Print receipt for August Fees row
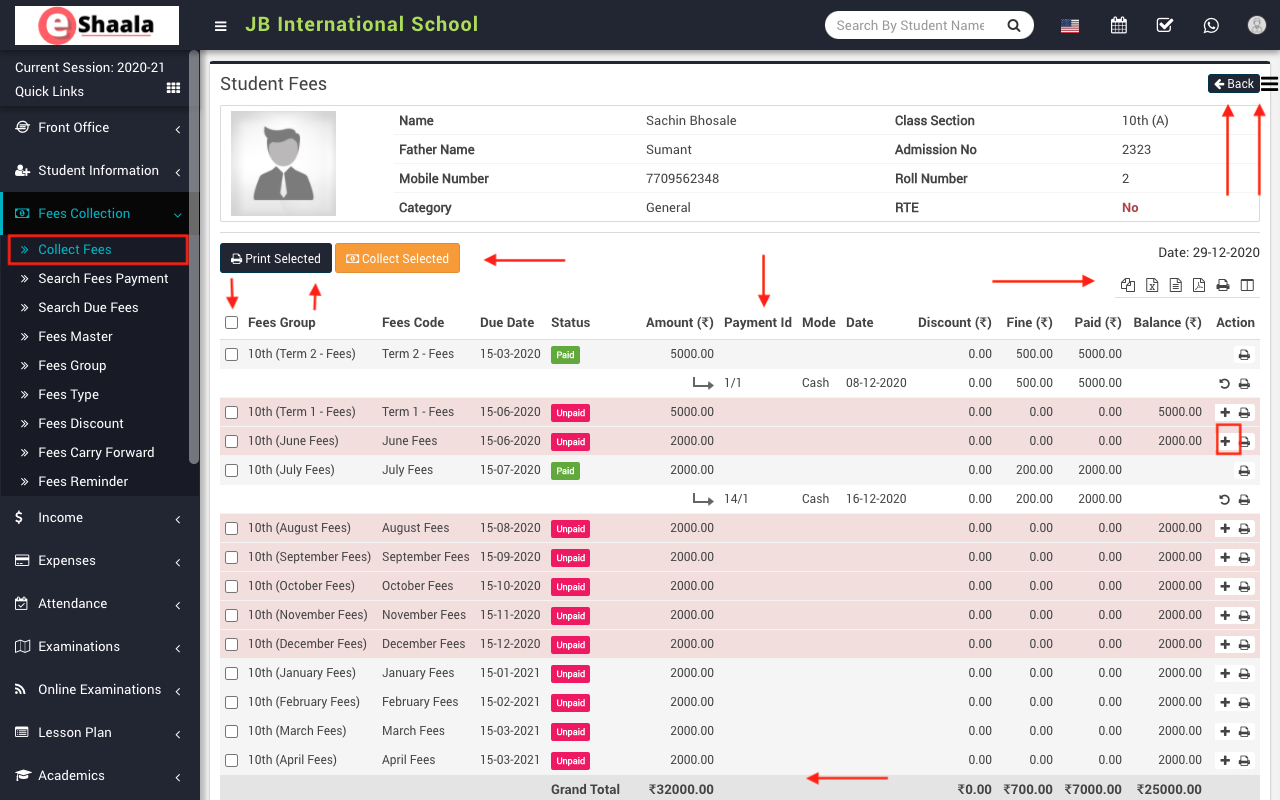 point(1244,529)
